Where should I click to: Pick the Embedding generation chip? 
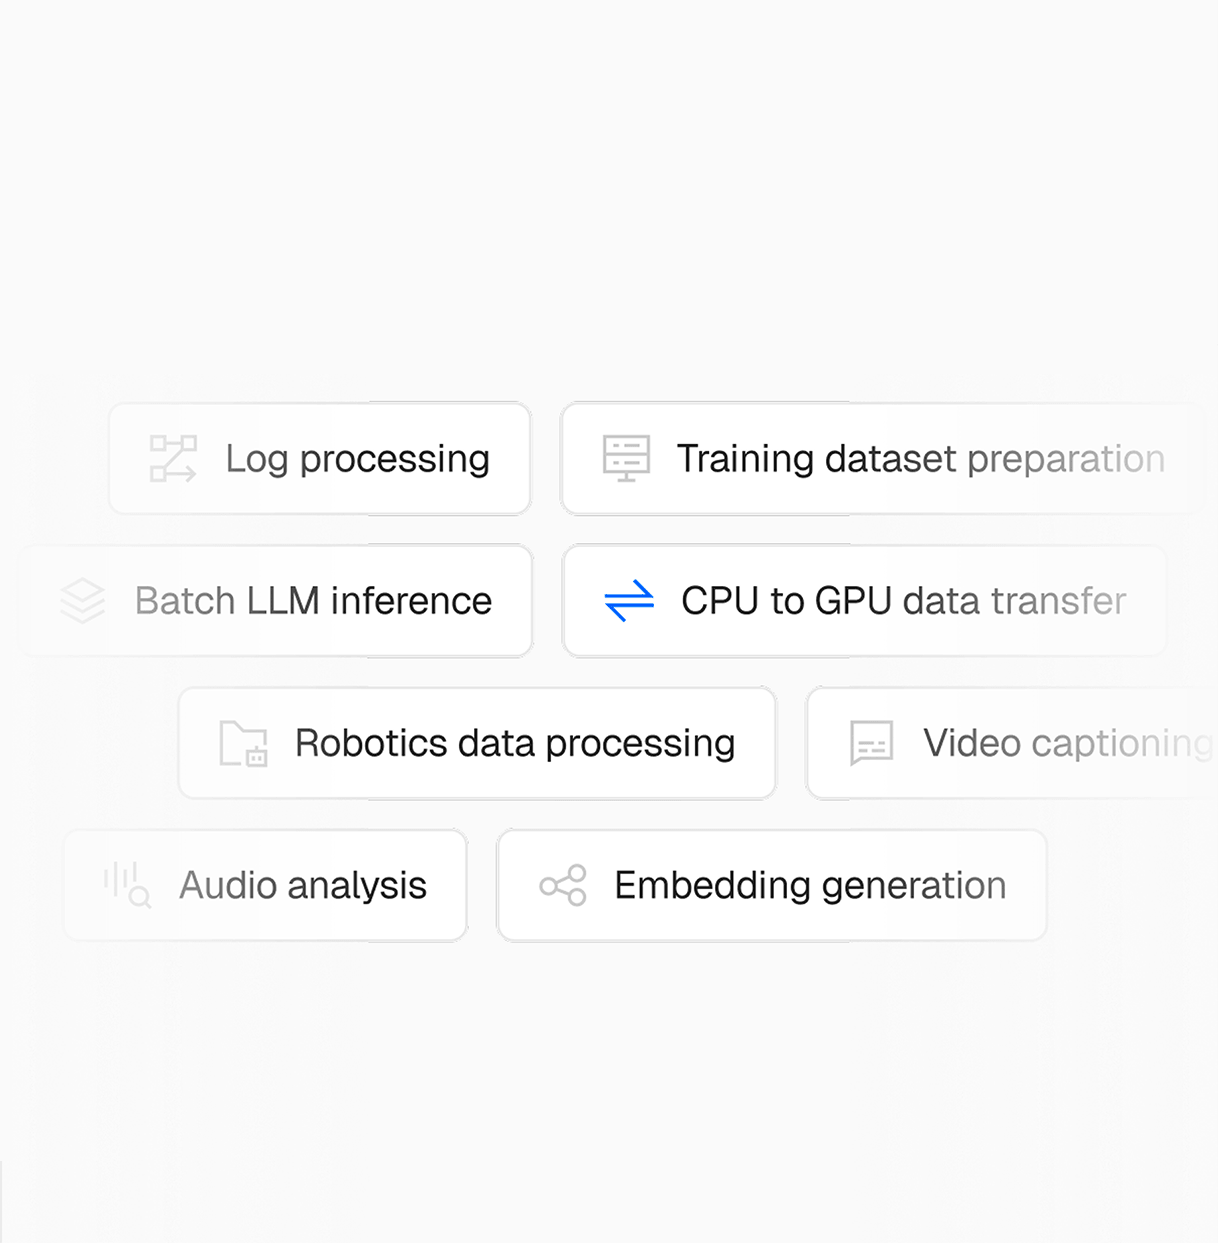click(772, 885)
